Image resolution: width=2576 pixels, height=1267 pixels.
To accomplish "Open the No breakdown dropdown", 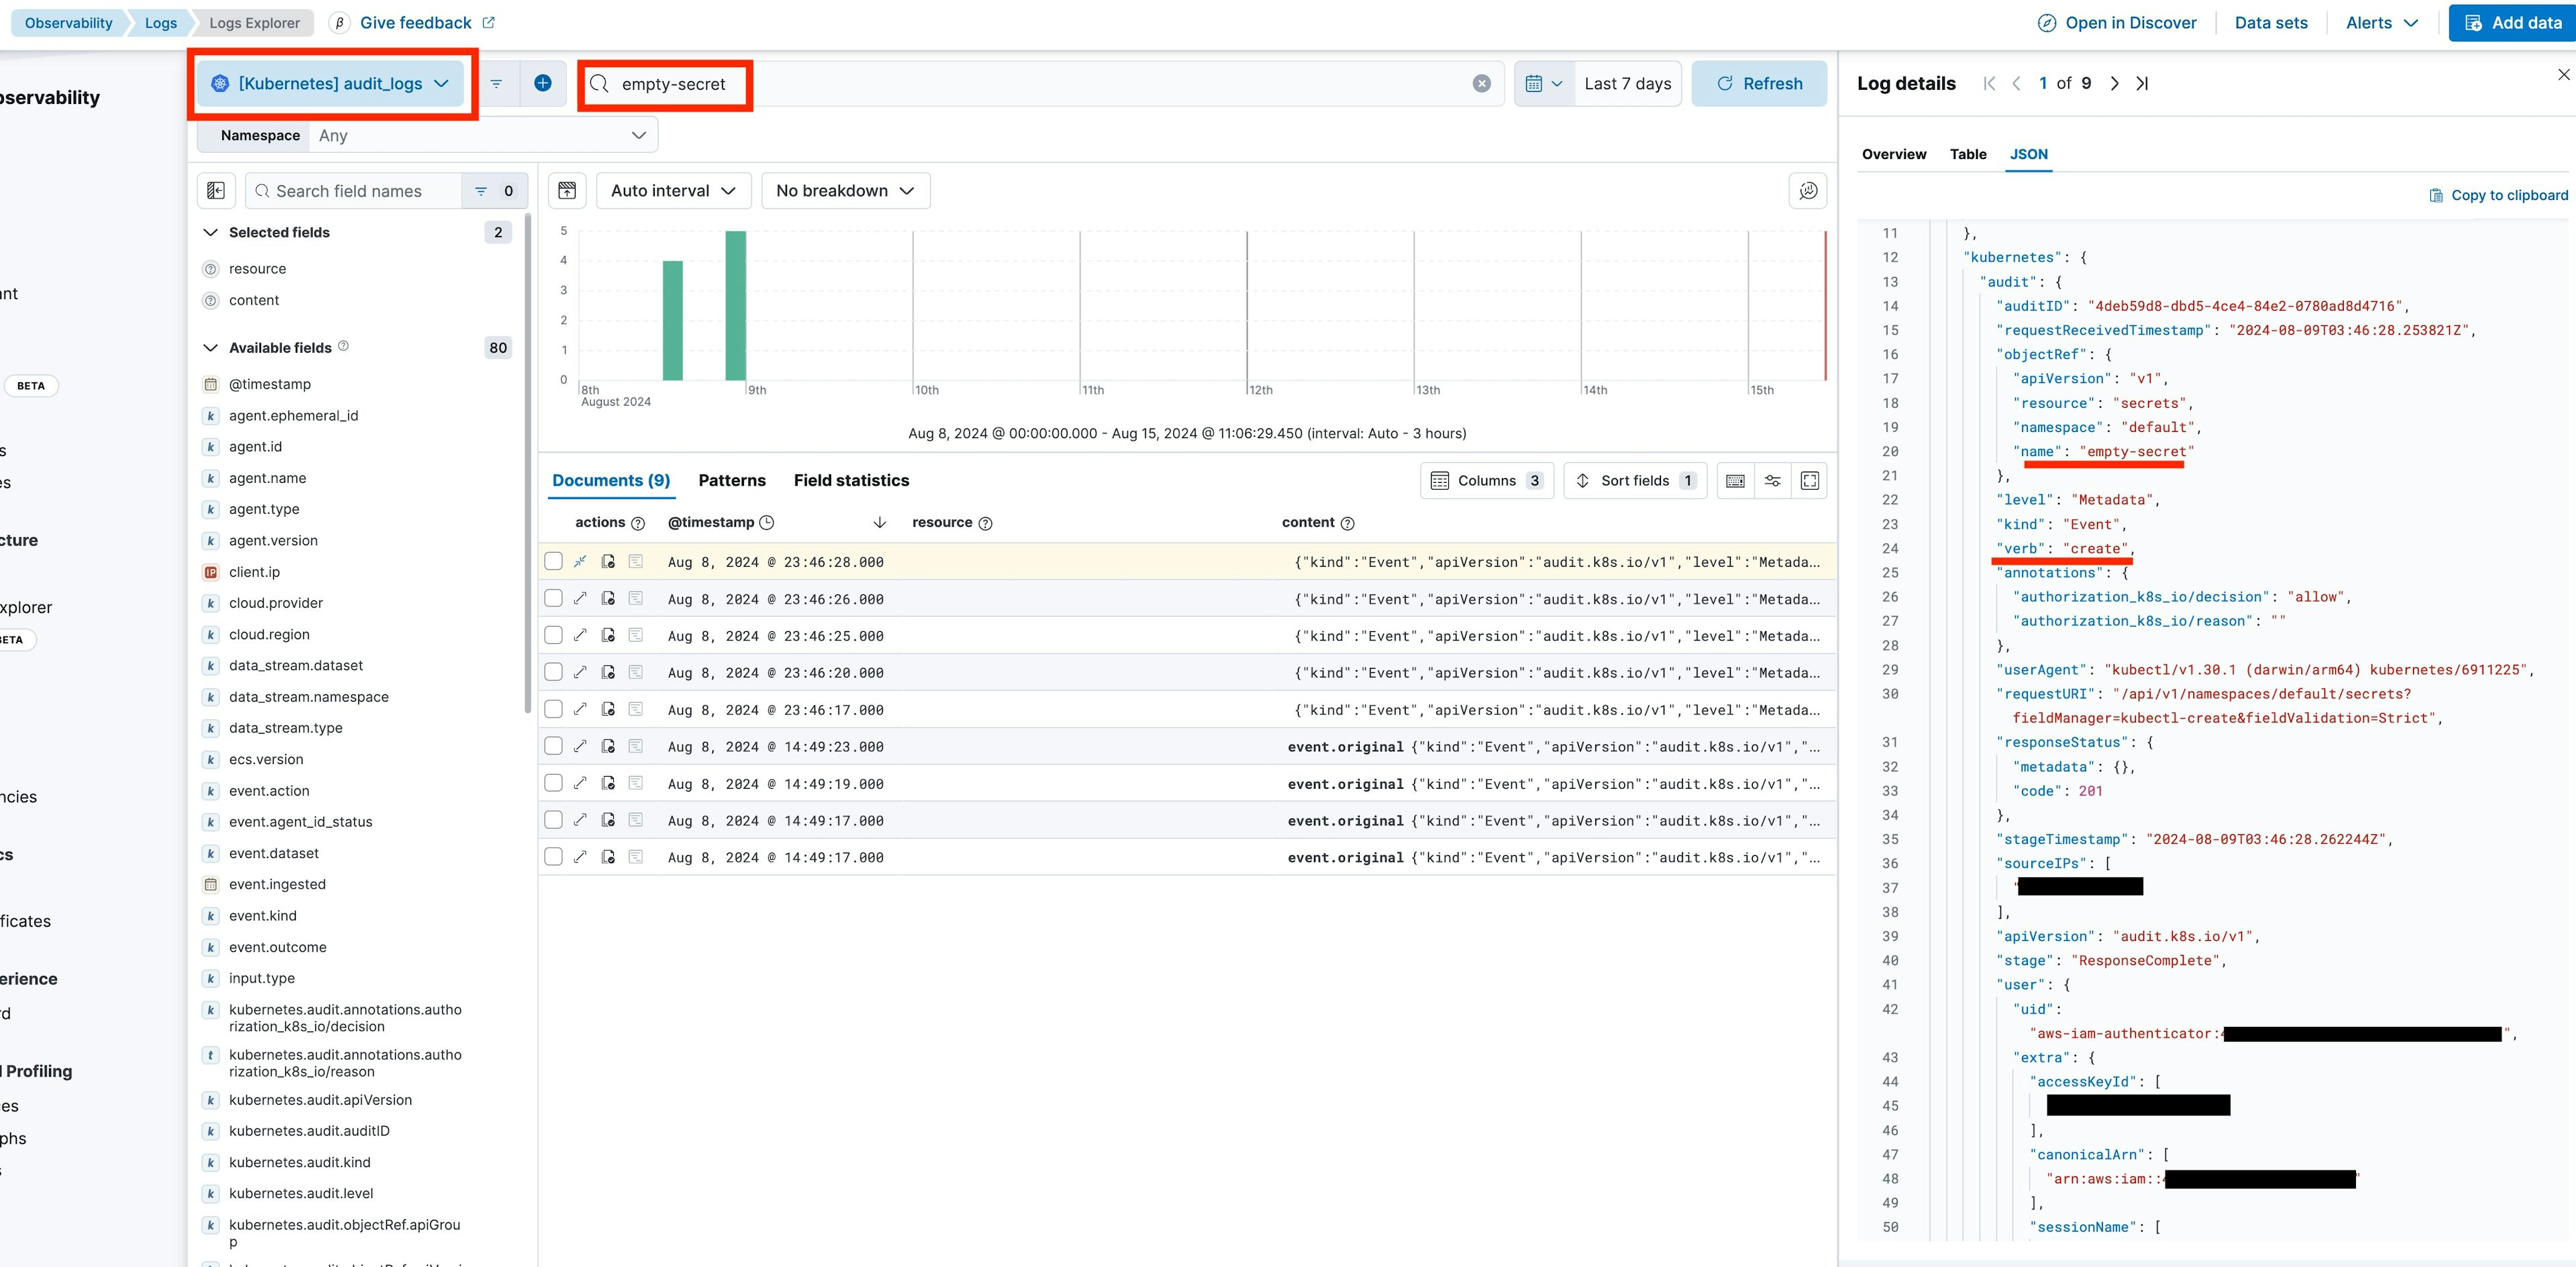I will pos(843,189).
